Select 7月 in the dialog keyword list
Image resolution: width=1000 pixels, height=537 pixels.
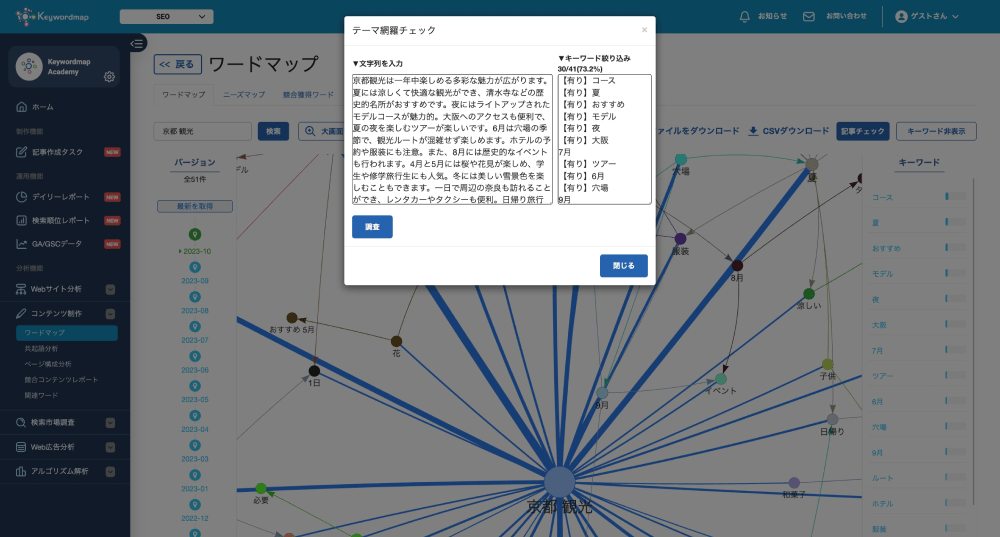pos(564,152)
